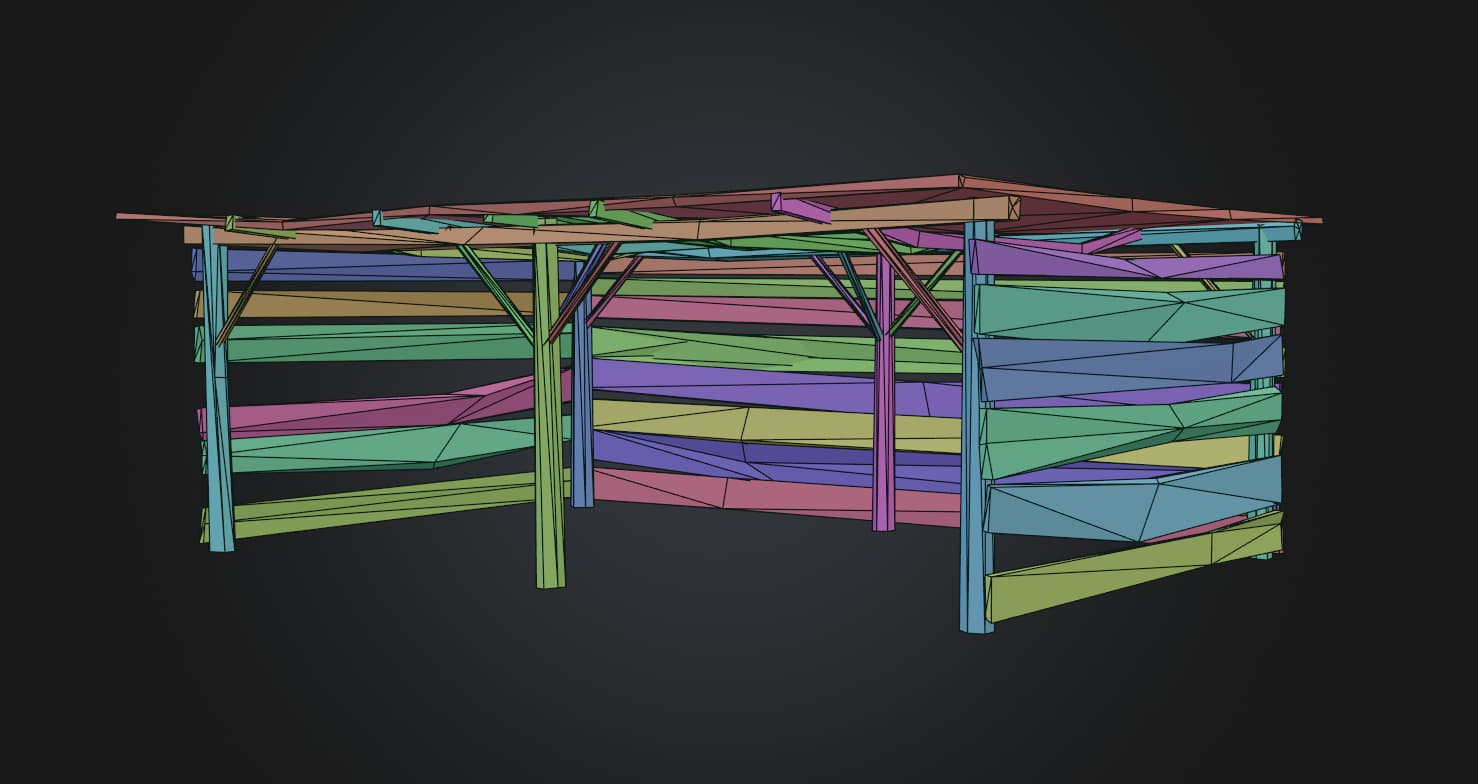
Task: Click the olive bottom board on right wall
Action: [1134, 567]
